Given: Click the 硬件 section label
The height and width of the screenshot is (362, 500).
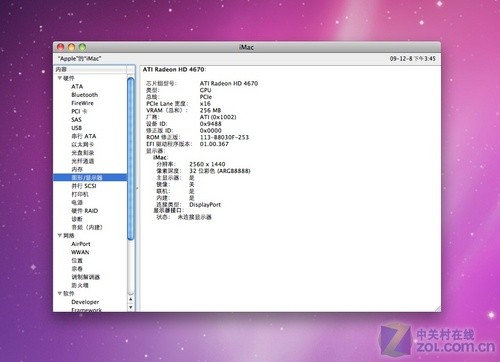Looking at the screenshot, I should pyautogui.click(x=69, y=78).
